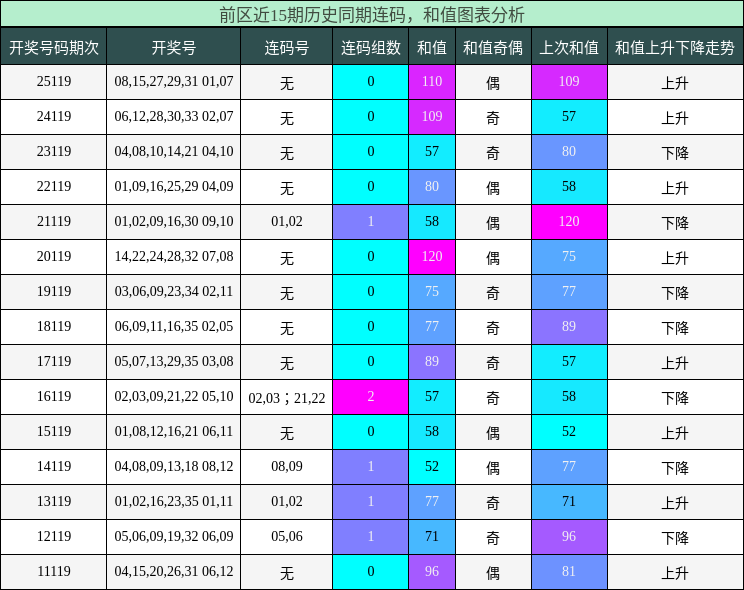Select draw numbers 02,03,09,21,22 05,10
Image resolution: width=744 pixels, height=590 pixels.
[x=174, y=396]
